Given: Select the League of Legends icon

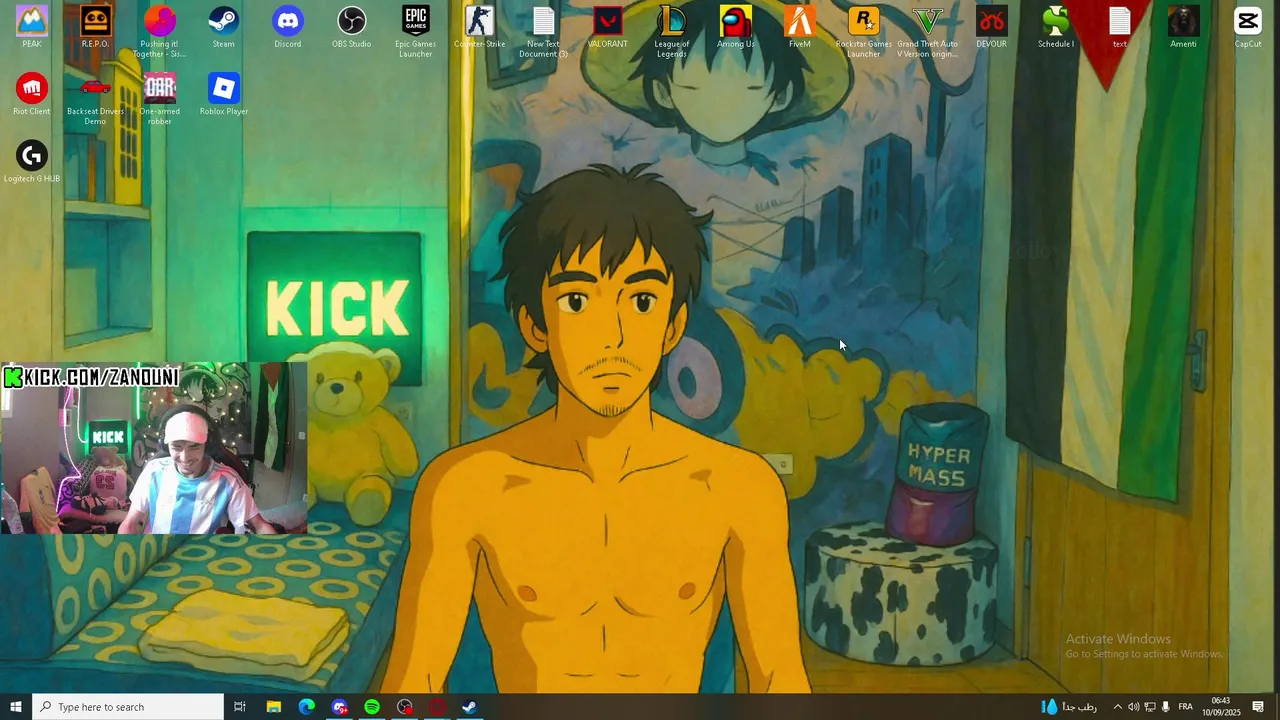Looking at the screenshot, I should pyautogui.click(x=671, y=31).
